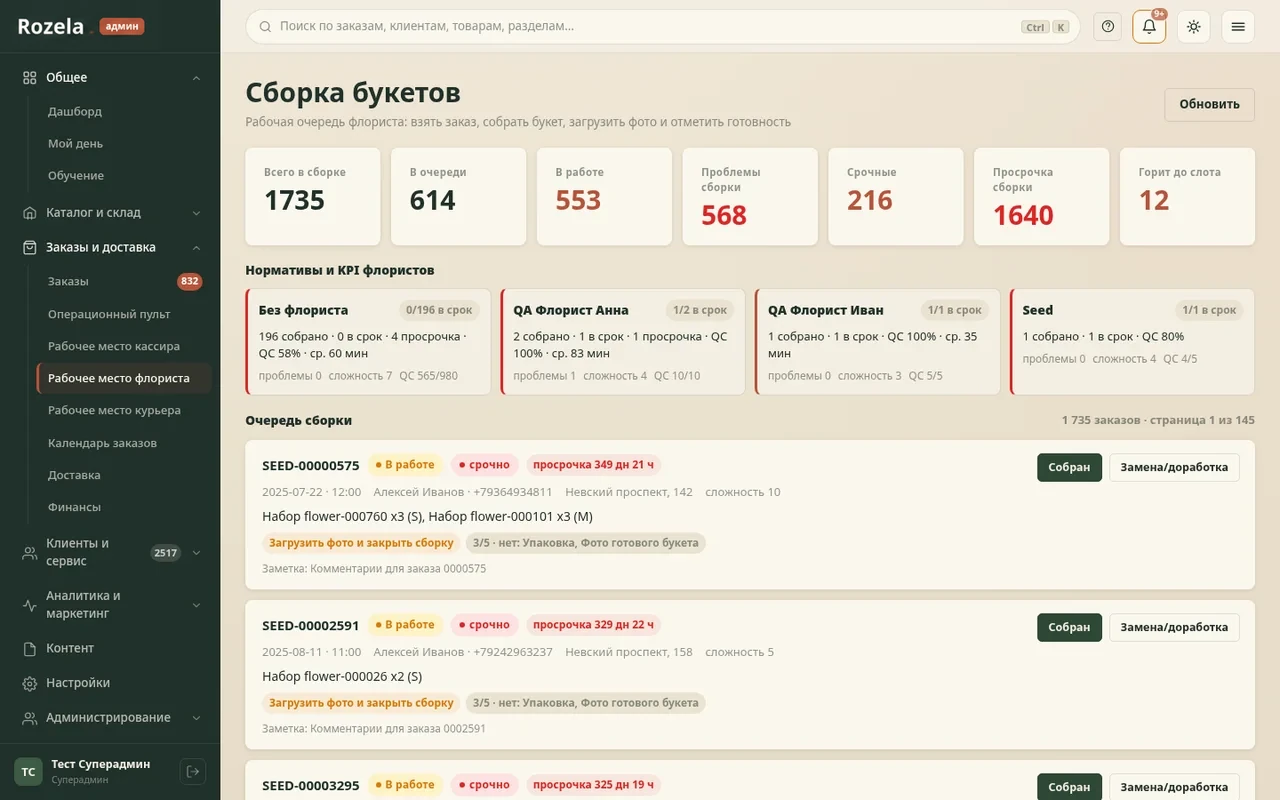Screen dimensions: 1280x800
Task: Click order number SEED-00002591
Action: 311,625
